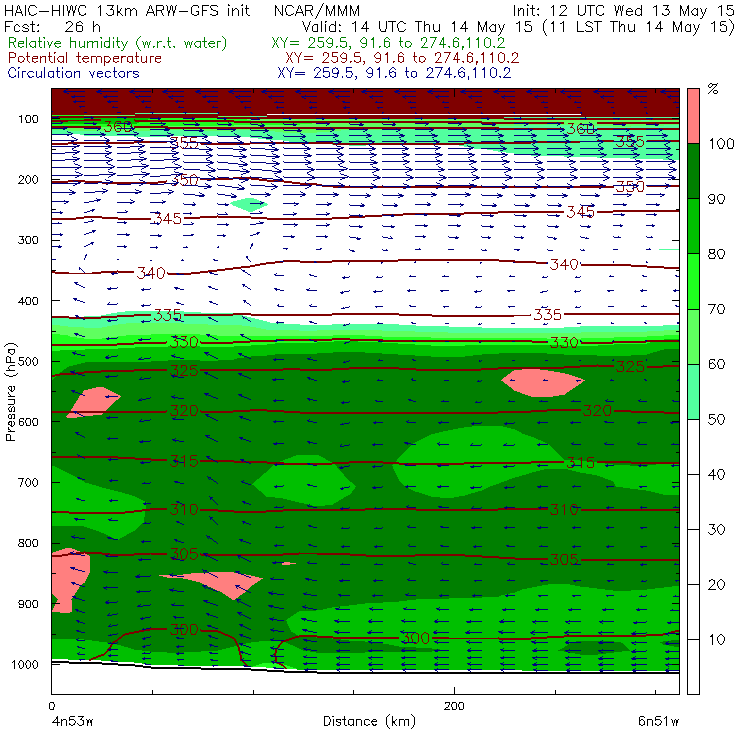Screen dimensions: 740x740
Task: Click the green 'Relative humidity (w.r.t. water)' legend label
Action: coord(118,43)
